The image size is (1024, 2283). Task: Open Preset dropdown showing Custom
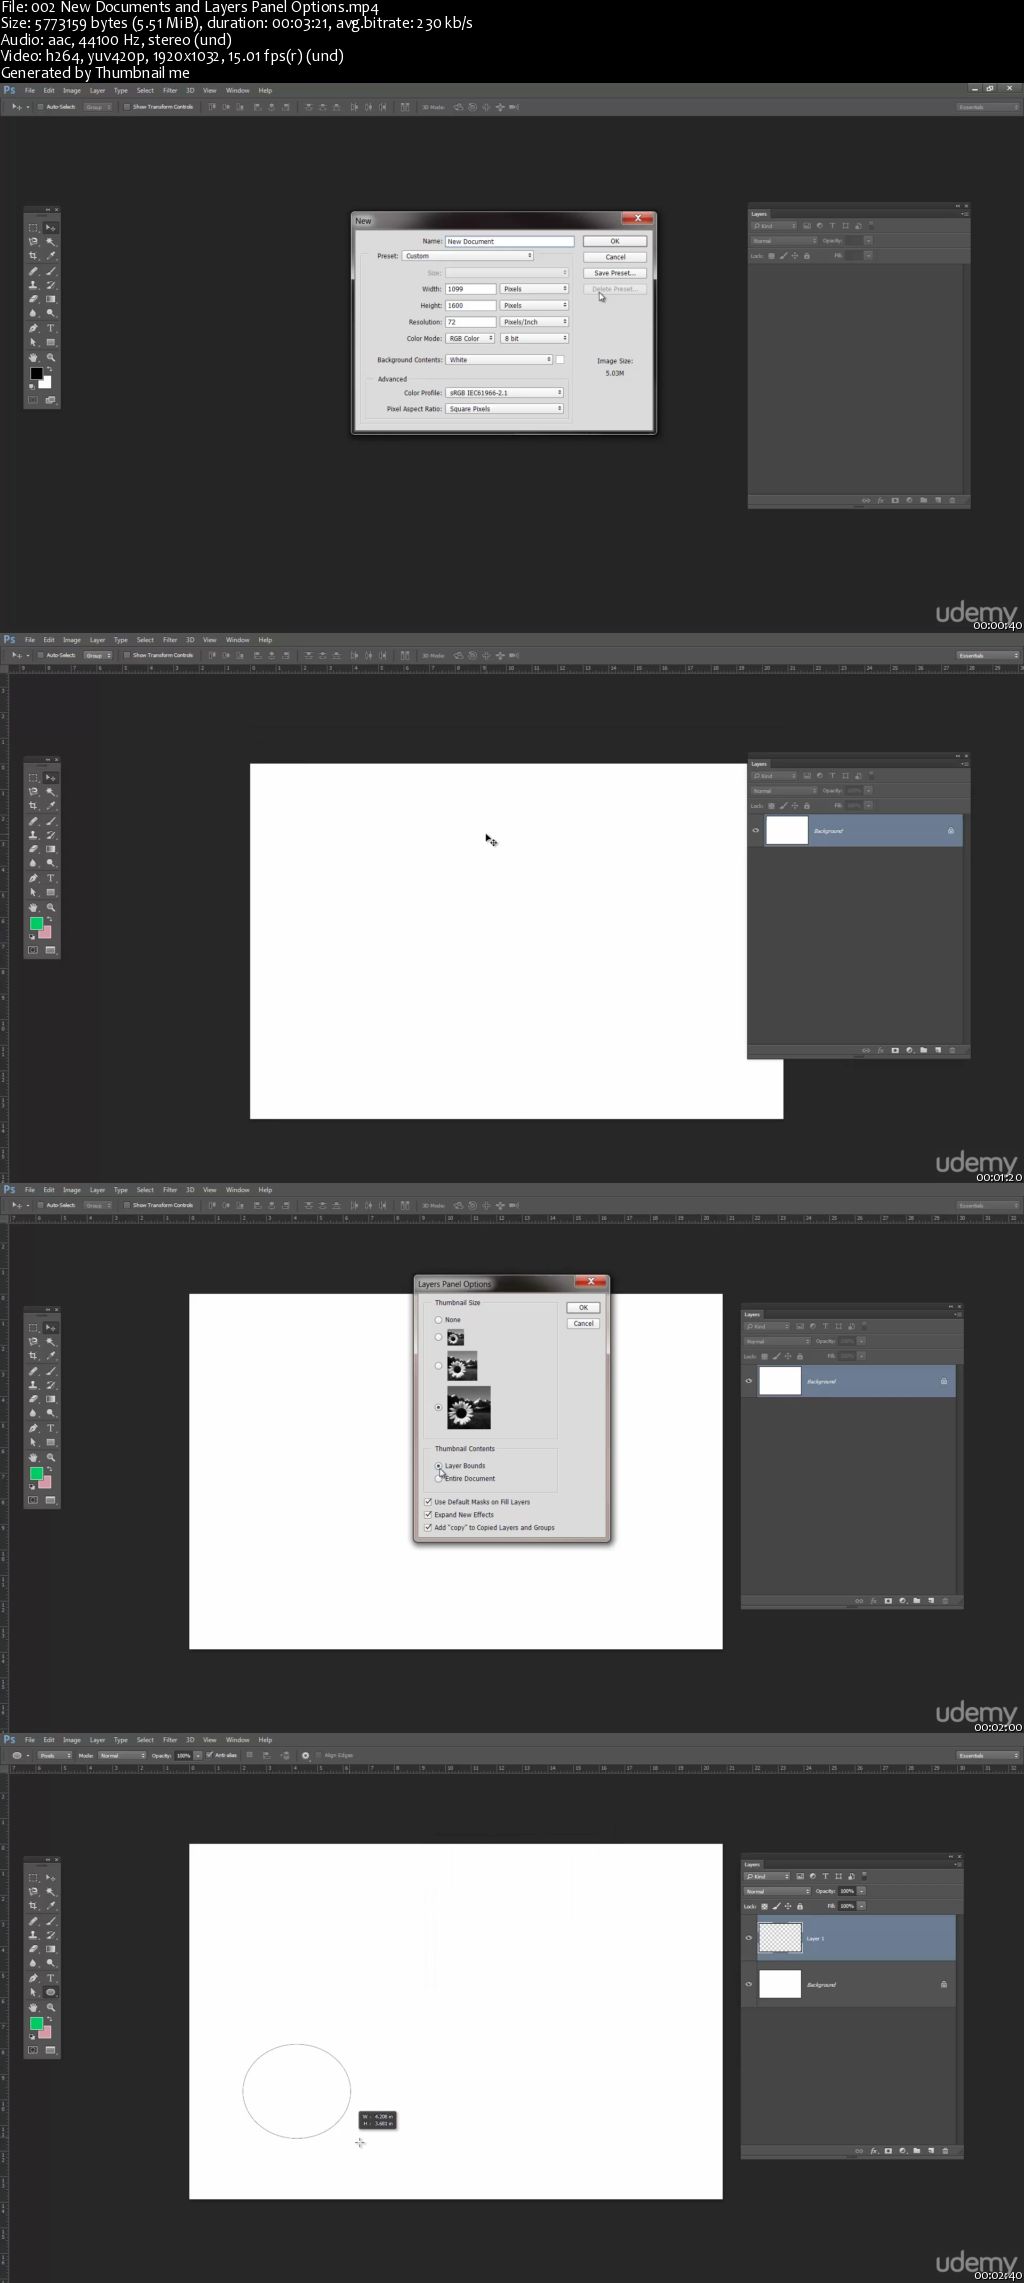click(x=467, y=256)
